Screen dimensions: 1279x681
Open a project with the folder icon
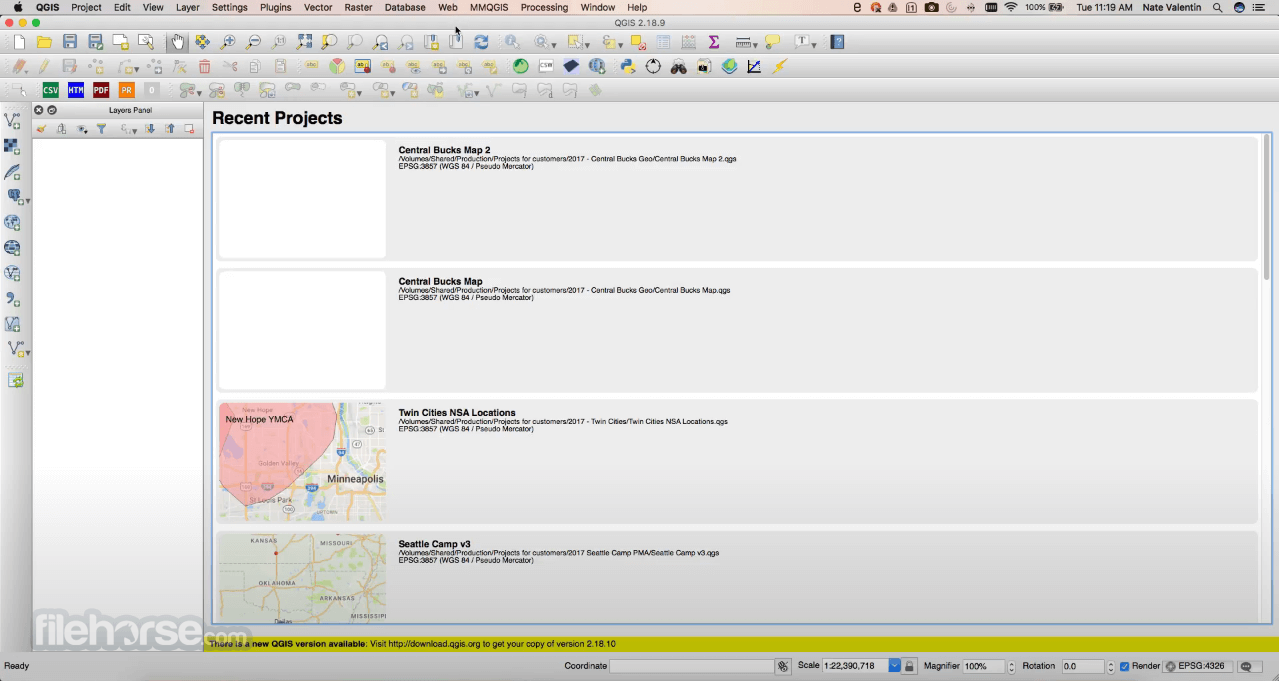click(x=44, y=42)
